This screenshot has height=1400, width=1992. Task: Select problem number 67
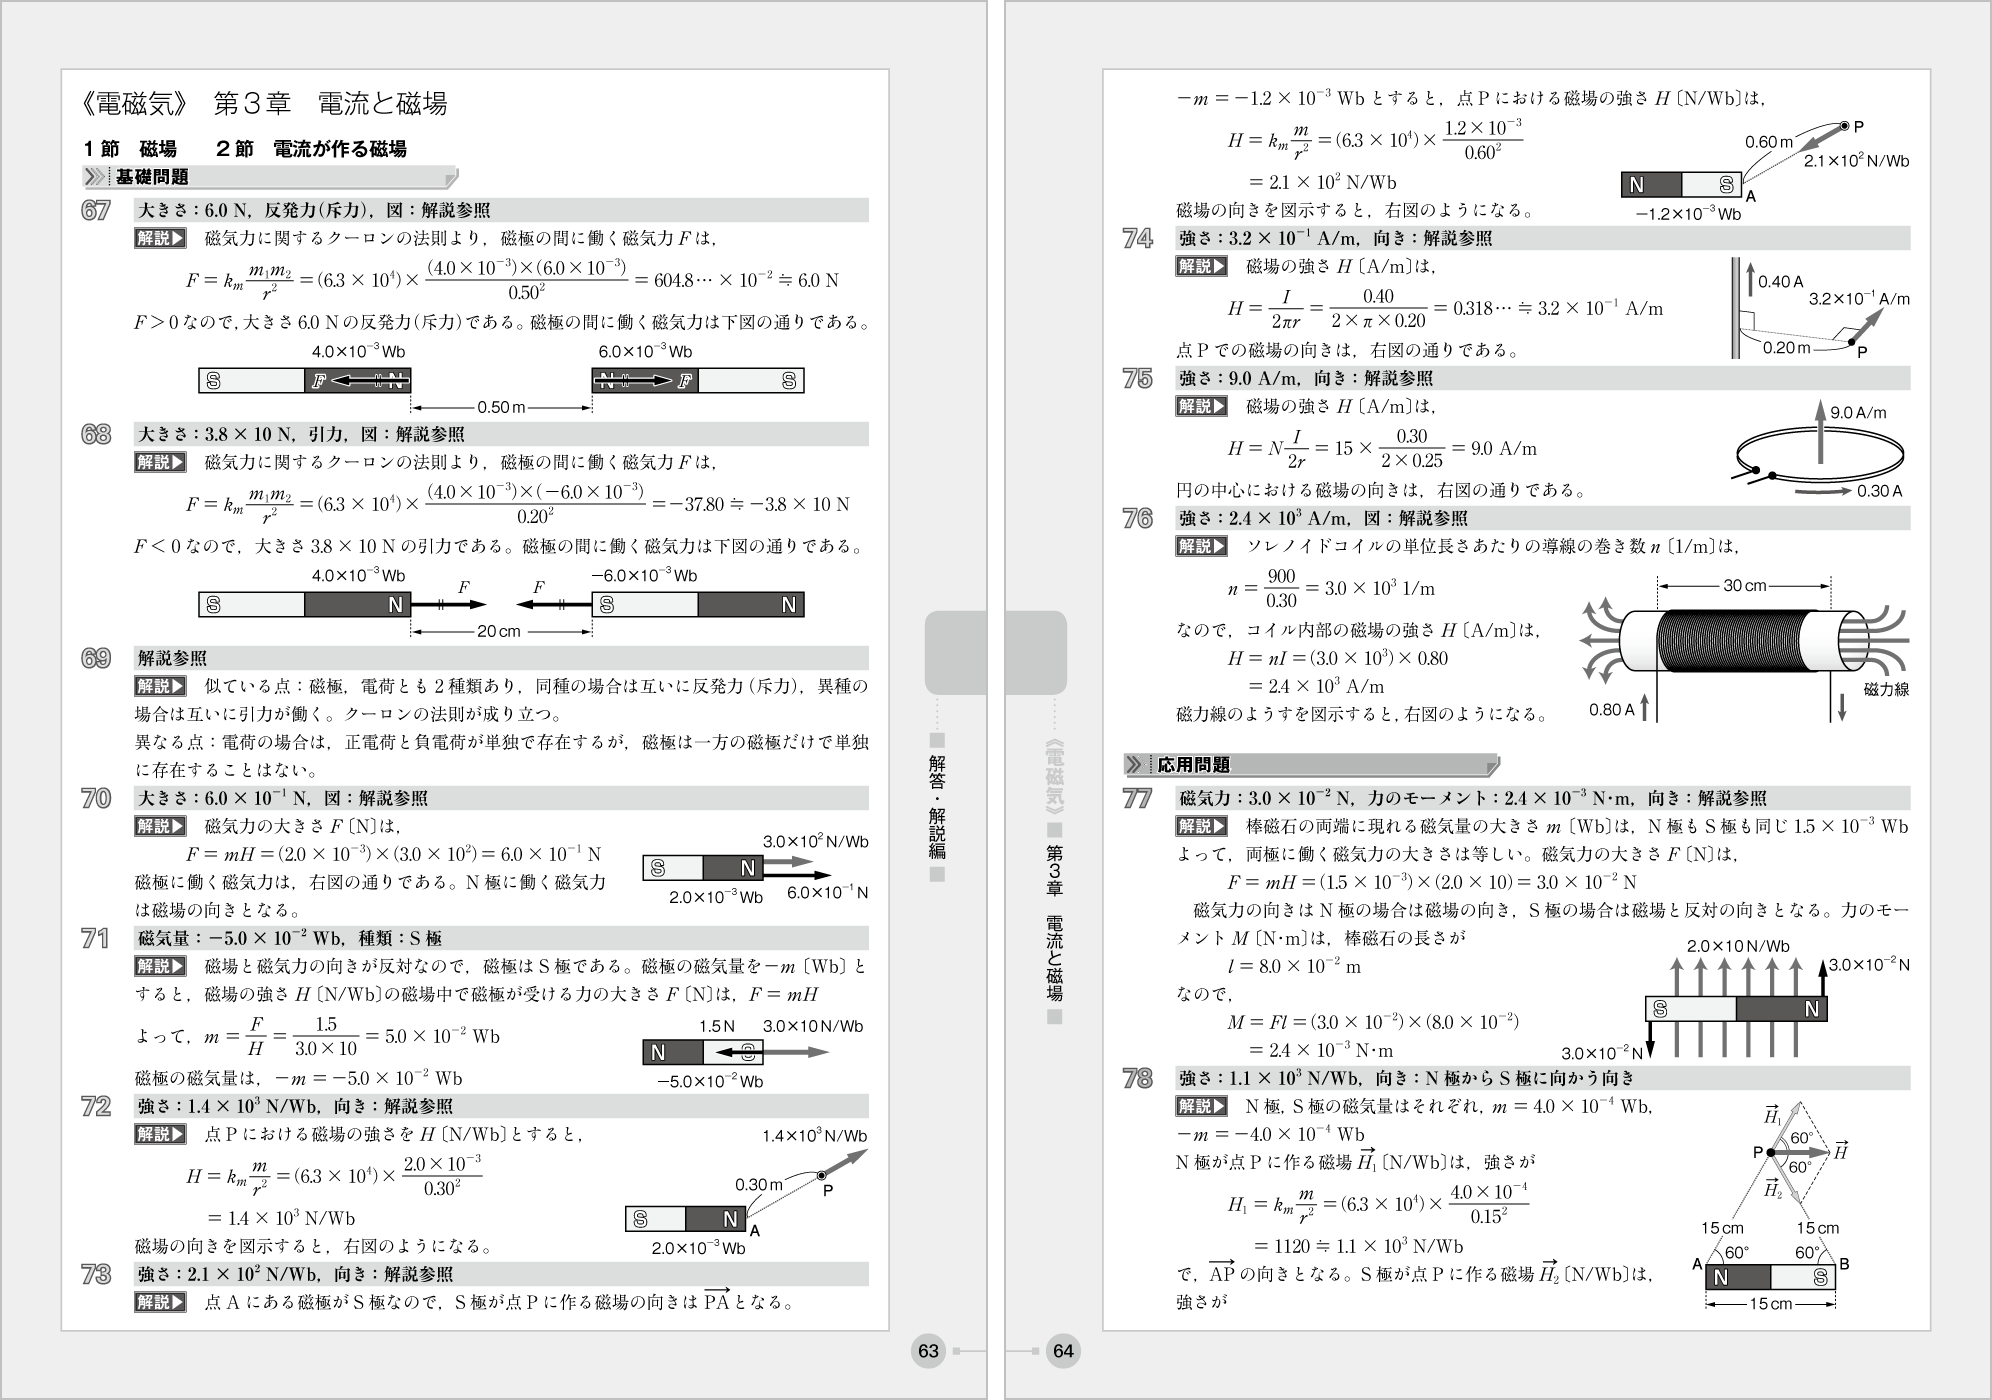96,211
